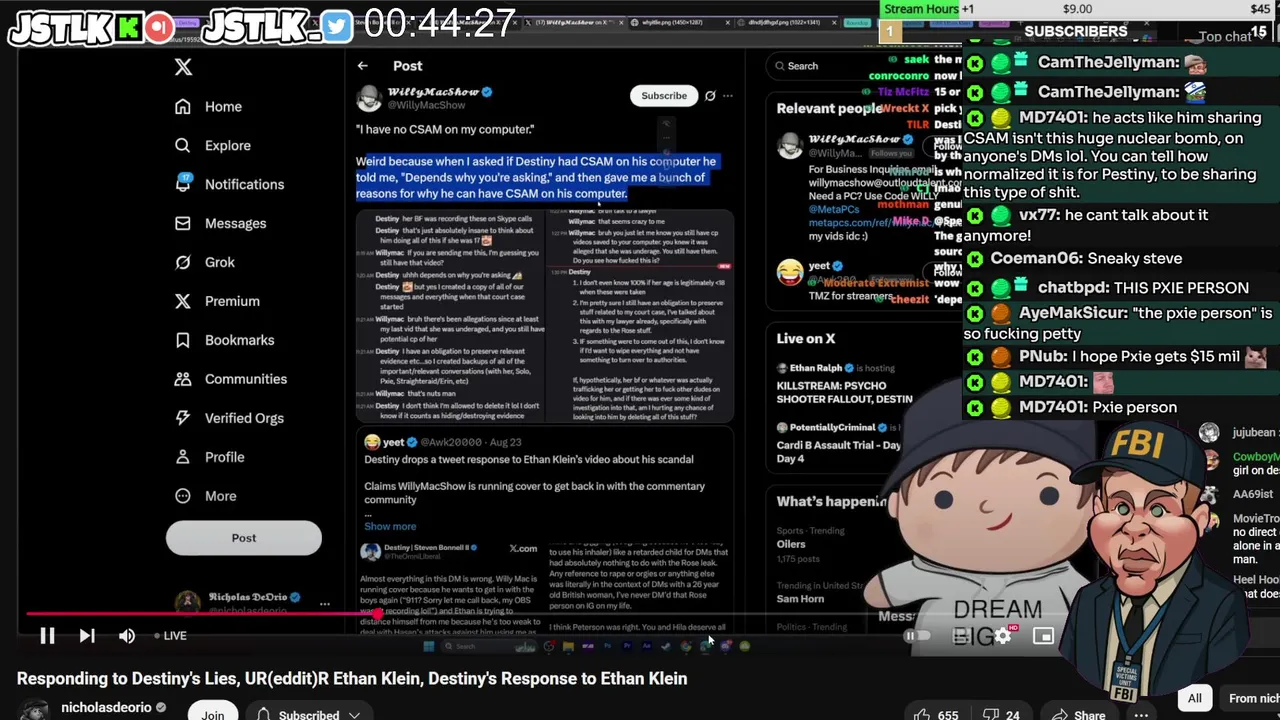Go back using the Post arrow
This screenshot has height=720, width=1280.
(363, 66)
